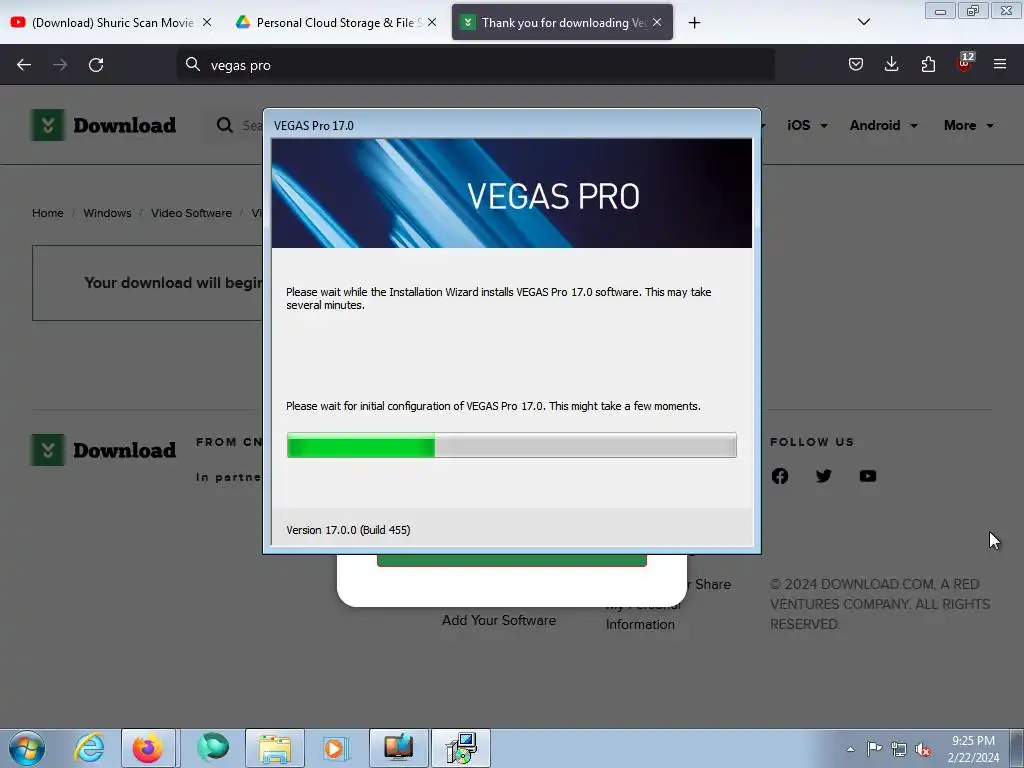Close the Shuric Scan Movie tab

pyautogui.click(x=206, y=22)
